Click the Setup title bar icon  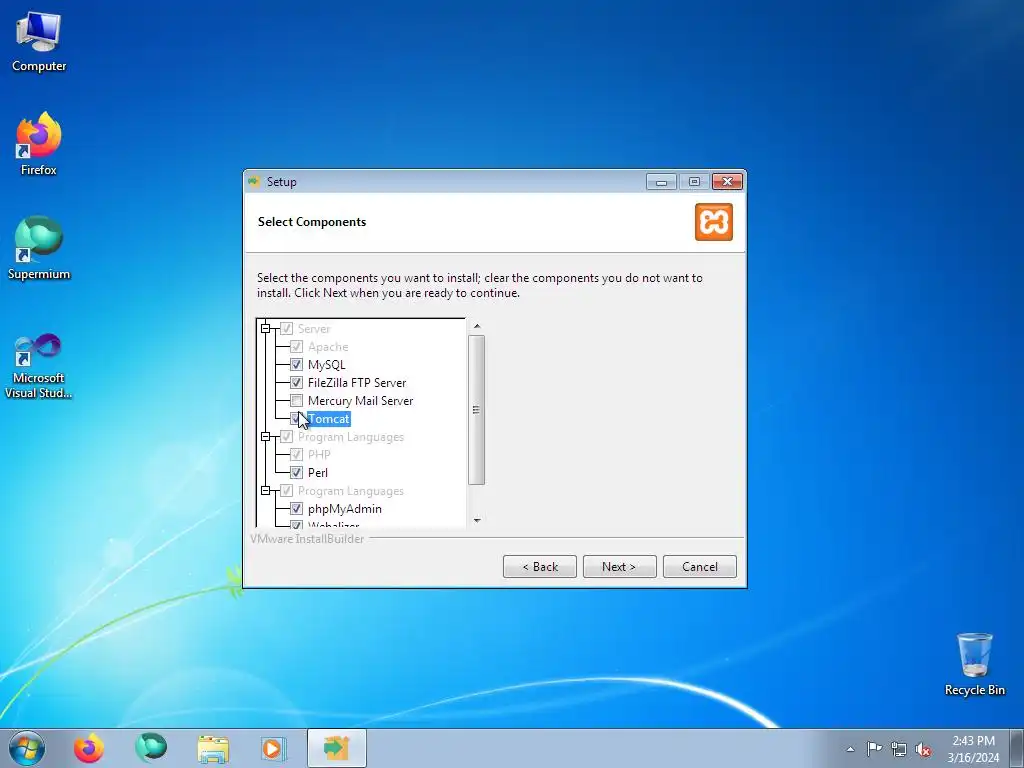[253, 182]
